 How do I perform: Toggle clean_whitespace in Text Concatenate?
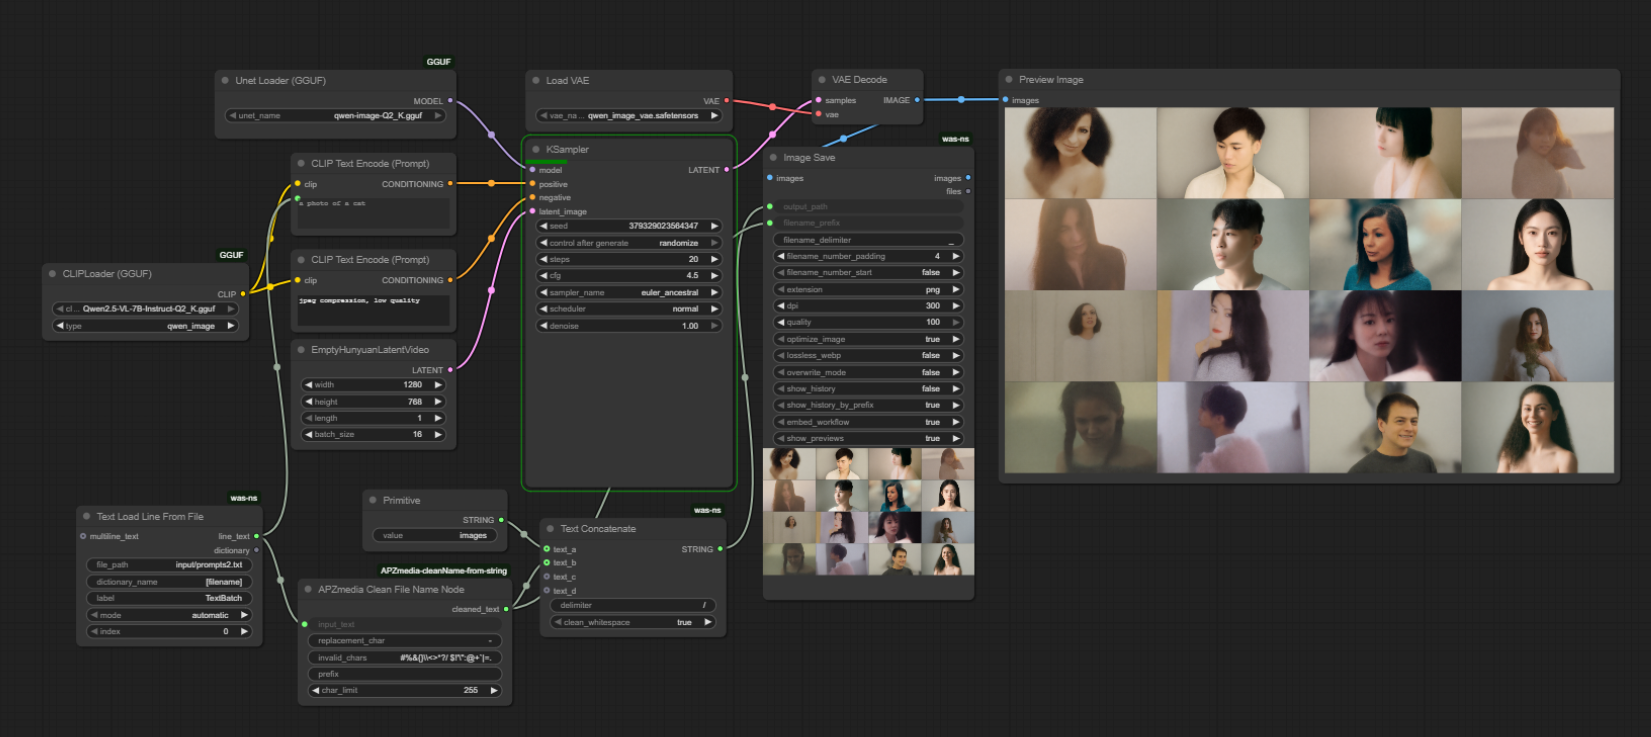[632, 622]
